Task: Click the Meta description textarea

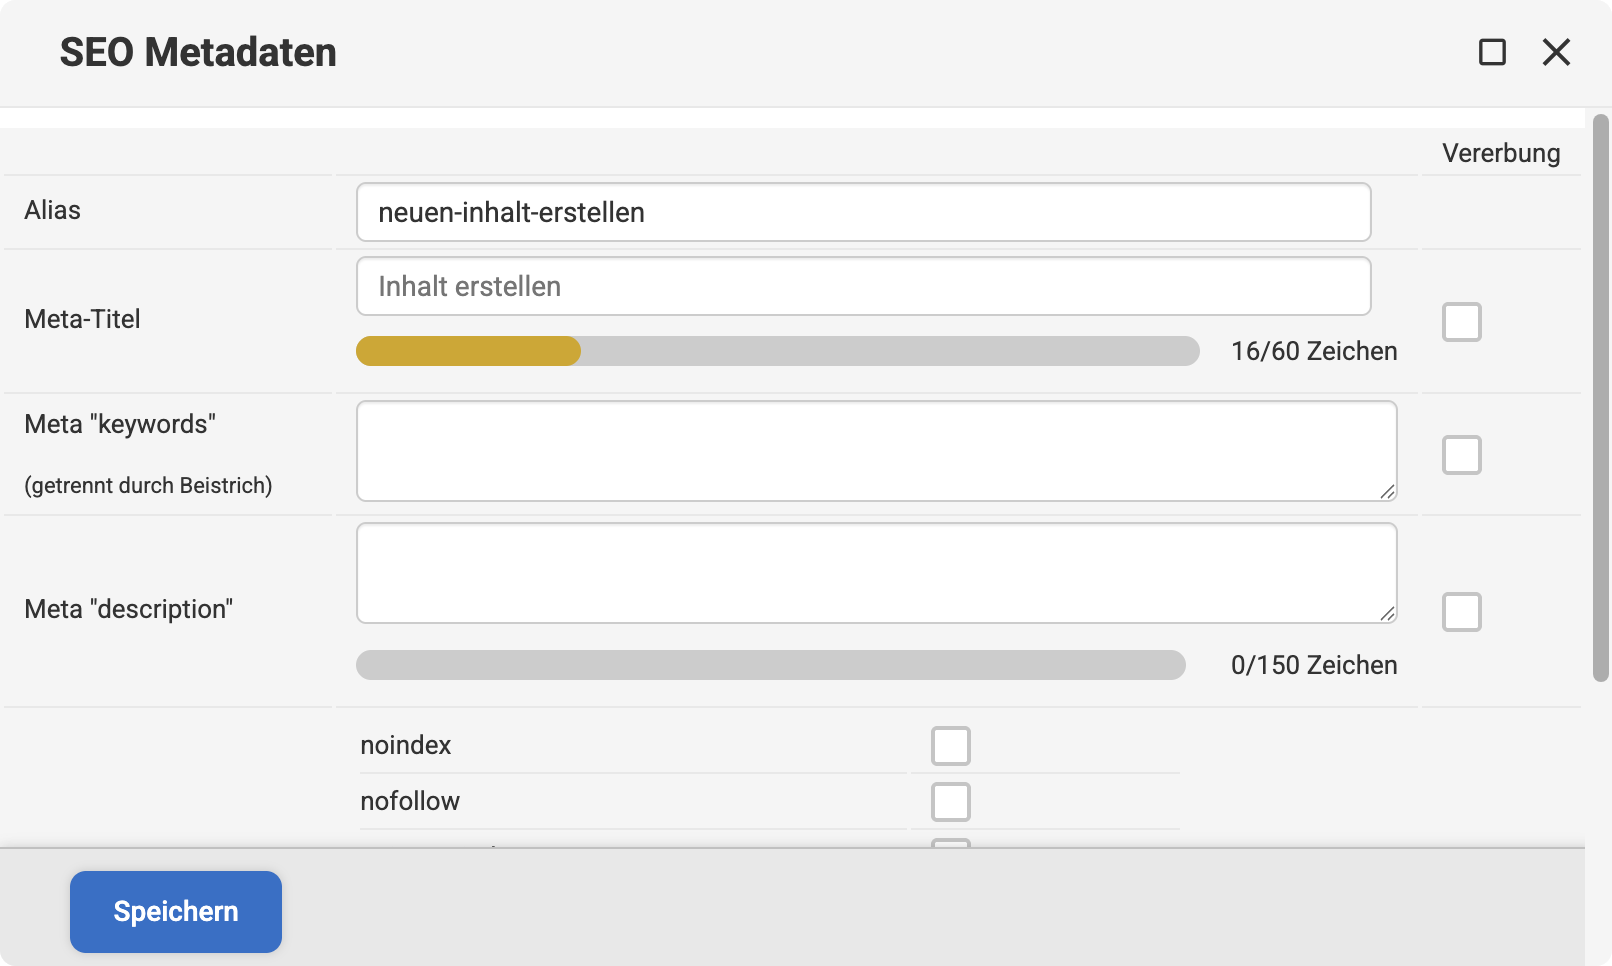Action: pyautogui.click(x=876, y=573)
